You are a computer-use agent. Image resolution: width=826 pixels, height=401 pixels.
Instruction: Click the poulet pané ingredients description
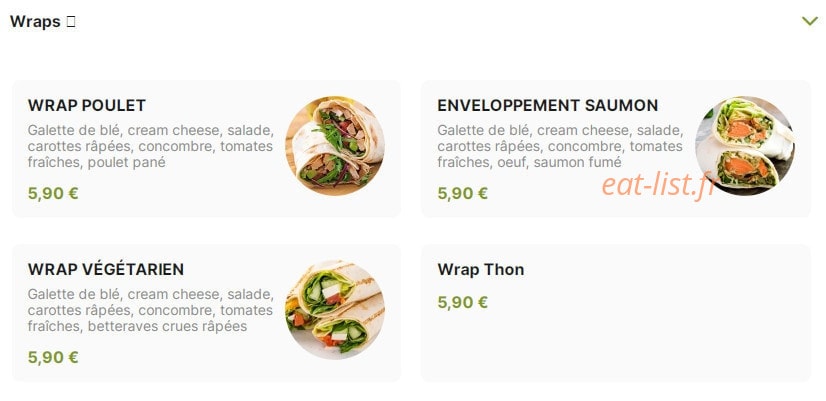(151, 146)
